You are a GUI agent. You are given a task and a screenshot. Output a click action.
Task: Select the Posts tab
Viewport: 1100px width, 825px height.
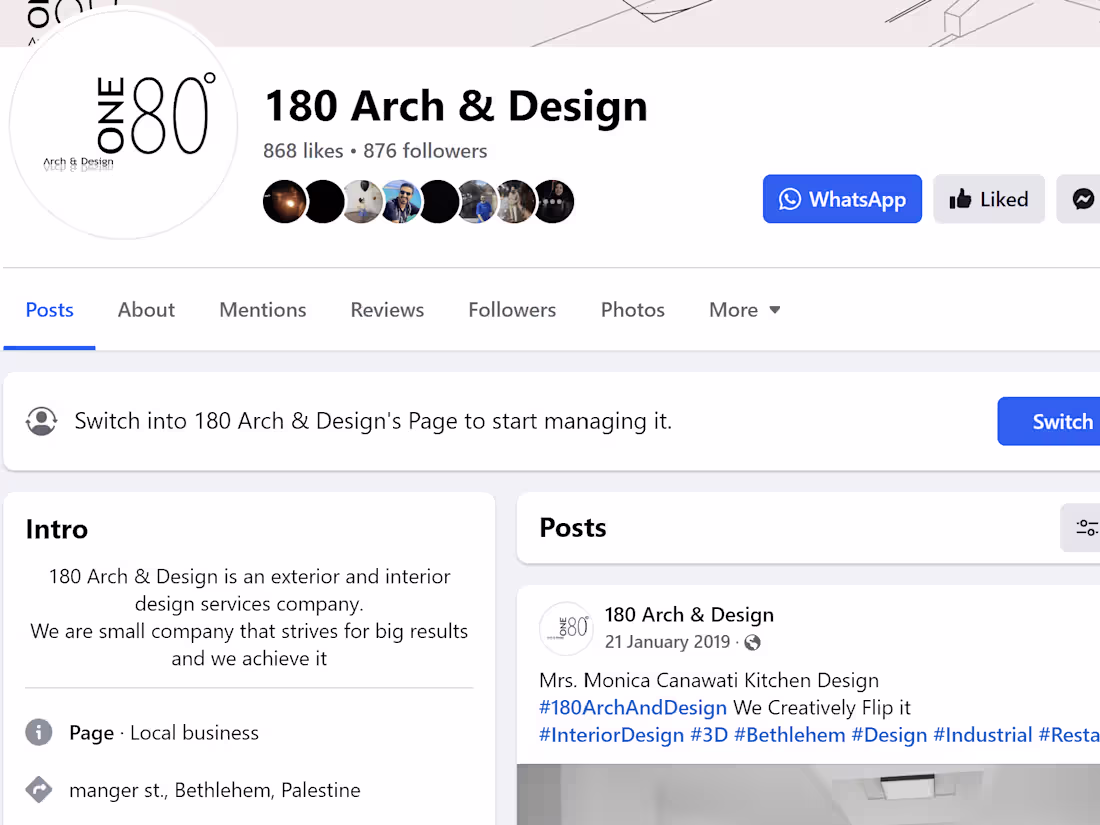pyautogui.click(x=49, y=309)
